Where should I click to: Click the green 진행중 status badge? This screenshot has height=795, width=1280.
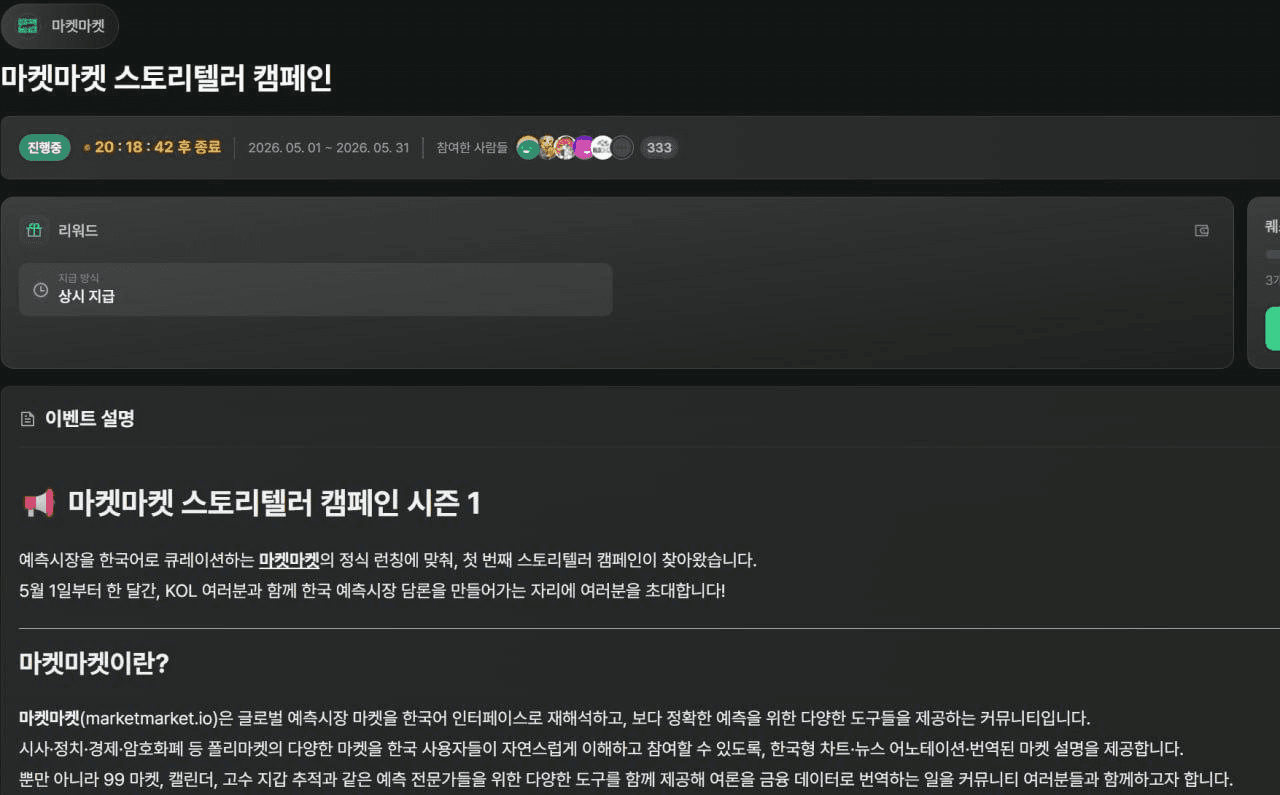coord(45,148)
